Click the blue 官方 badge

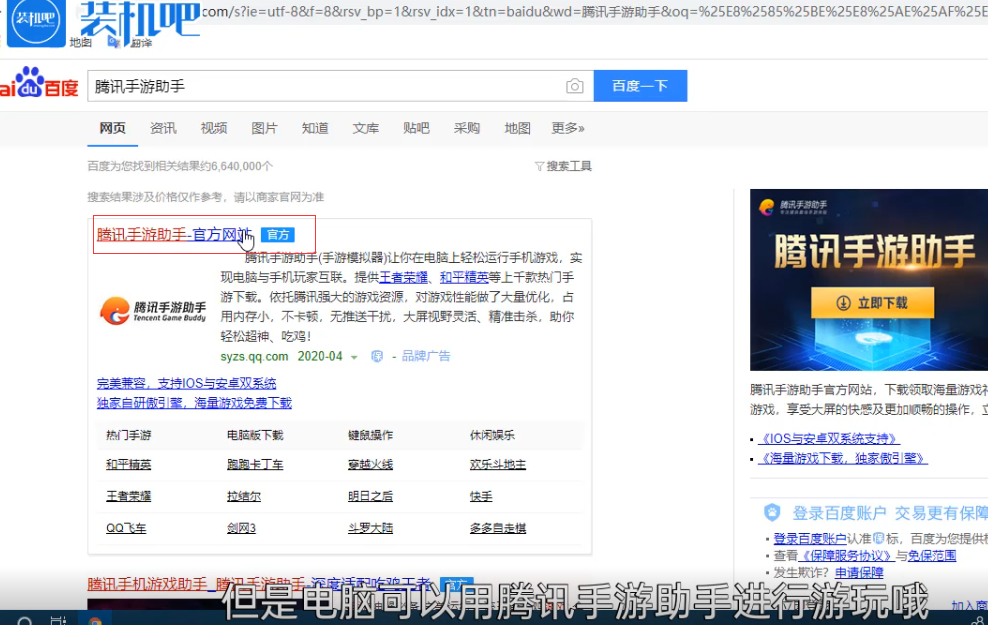[x=277, y=235]
